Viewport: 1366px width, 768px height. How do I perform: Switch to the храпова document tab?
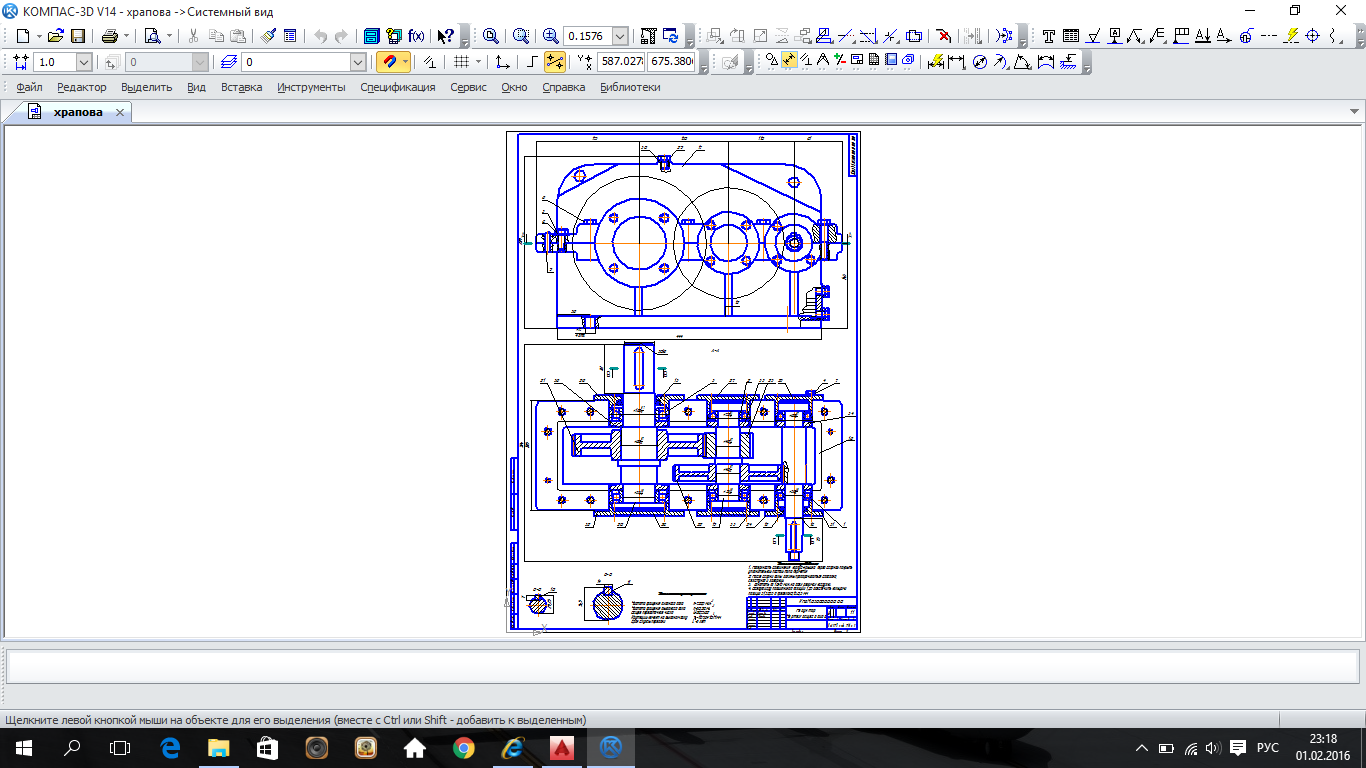pyautogui.click(x=78, y=112)
